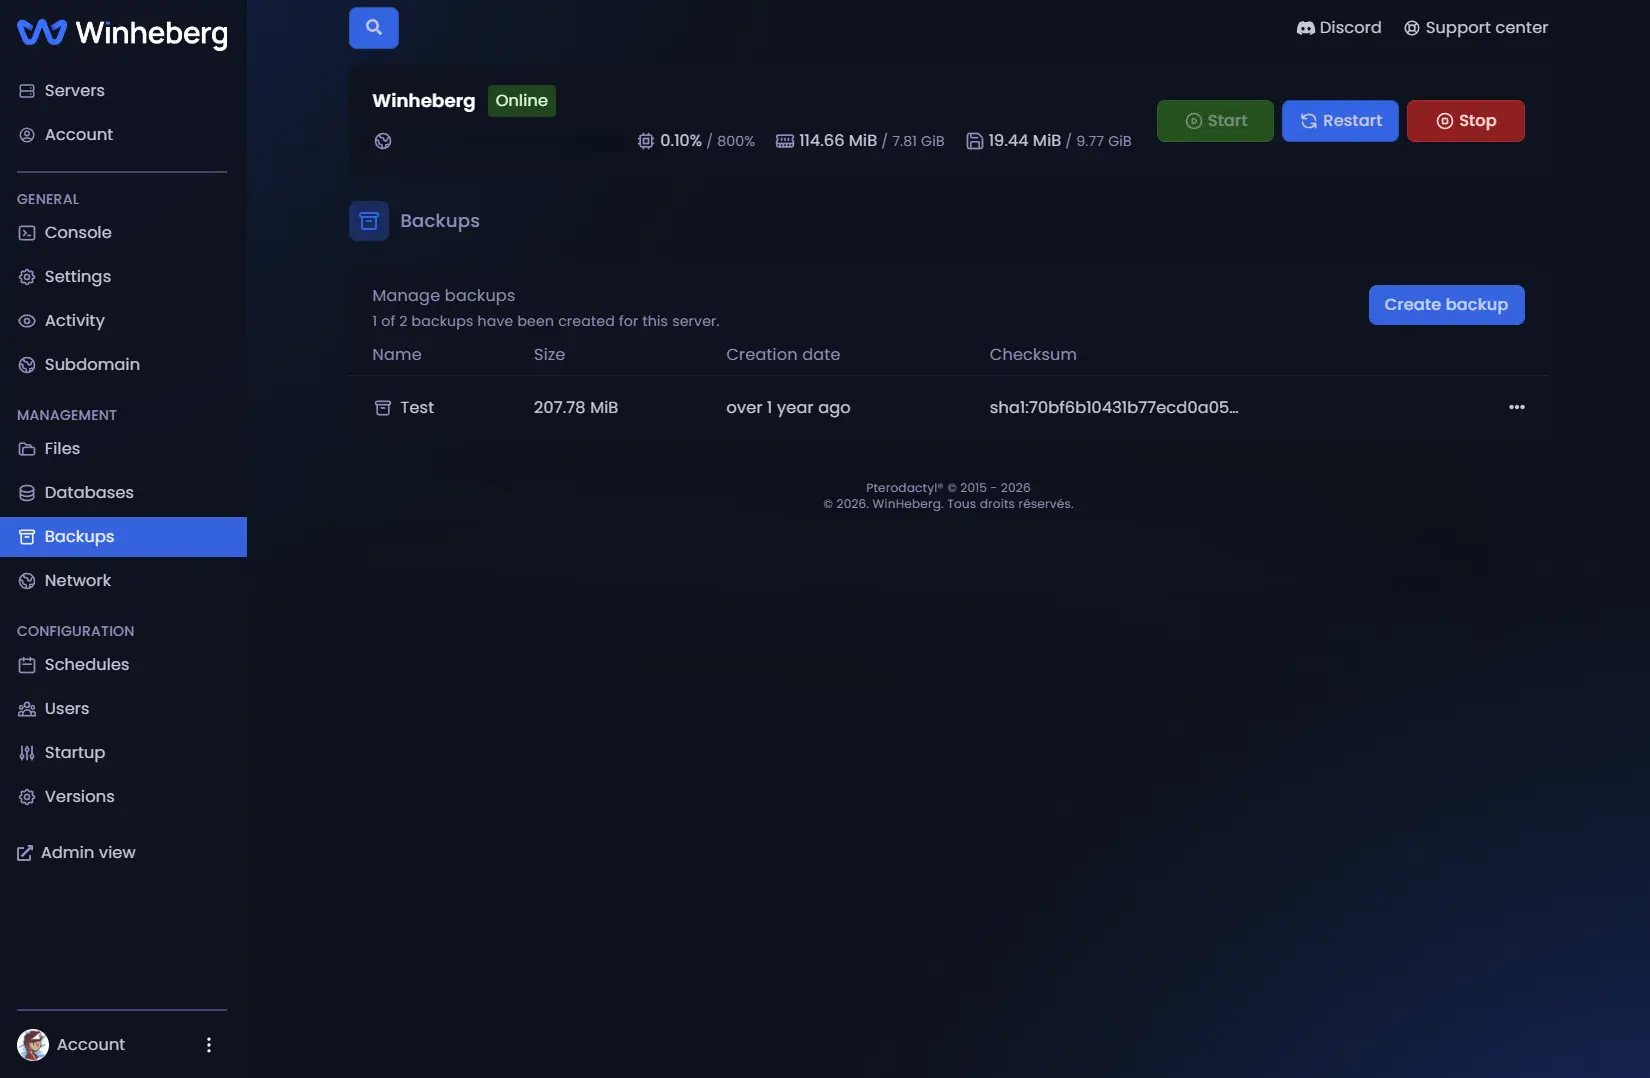This screenshot has height=1078, width=1650.
Task: Expand account options vertical dots menu
Action: pyautogui.click(x=209, y=1045)
